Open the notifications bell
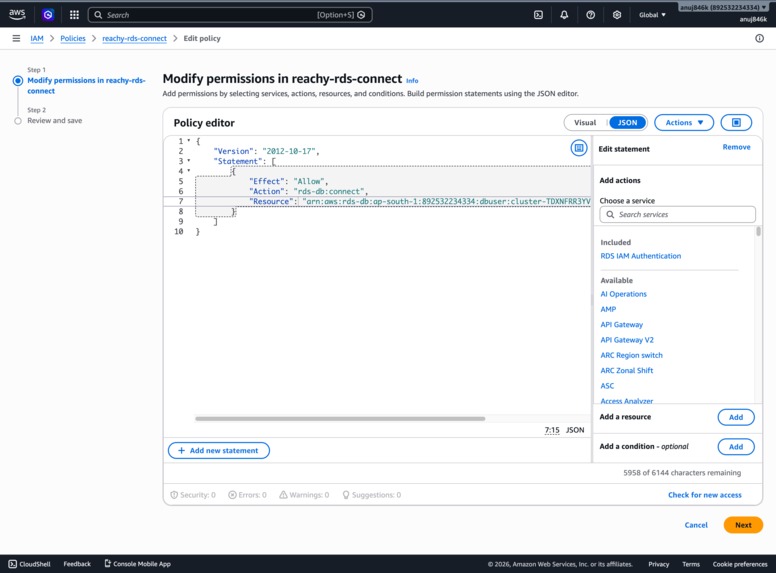The height and width of the screenshot is (573, 776). [564, 15]
